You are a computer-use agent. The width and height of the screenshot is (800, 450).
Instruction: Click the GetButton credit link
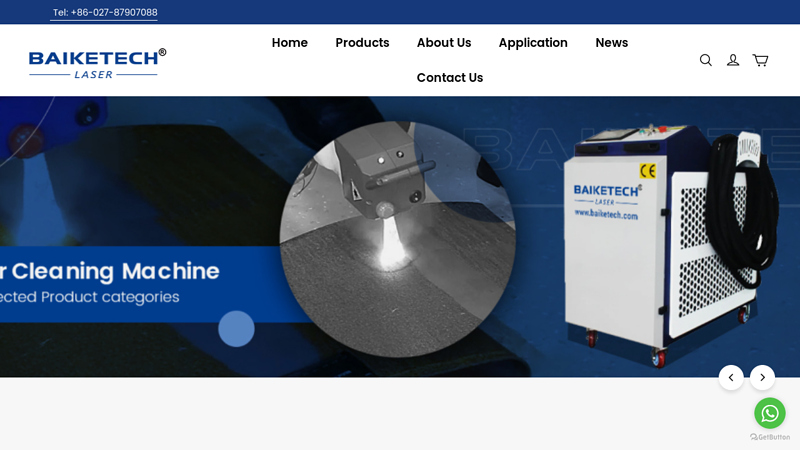tap(770, 437)
